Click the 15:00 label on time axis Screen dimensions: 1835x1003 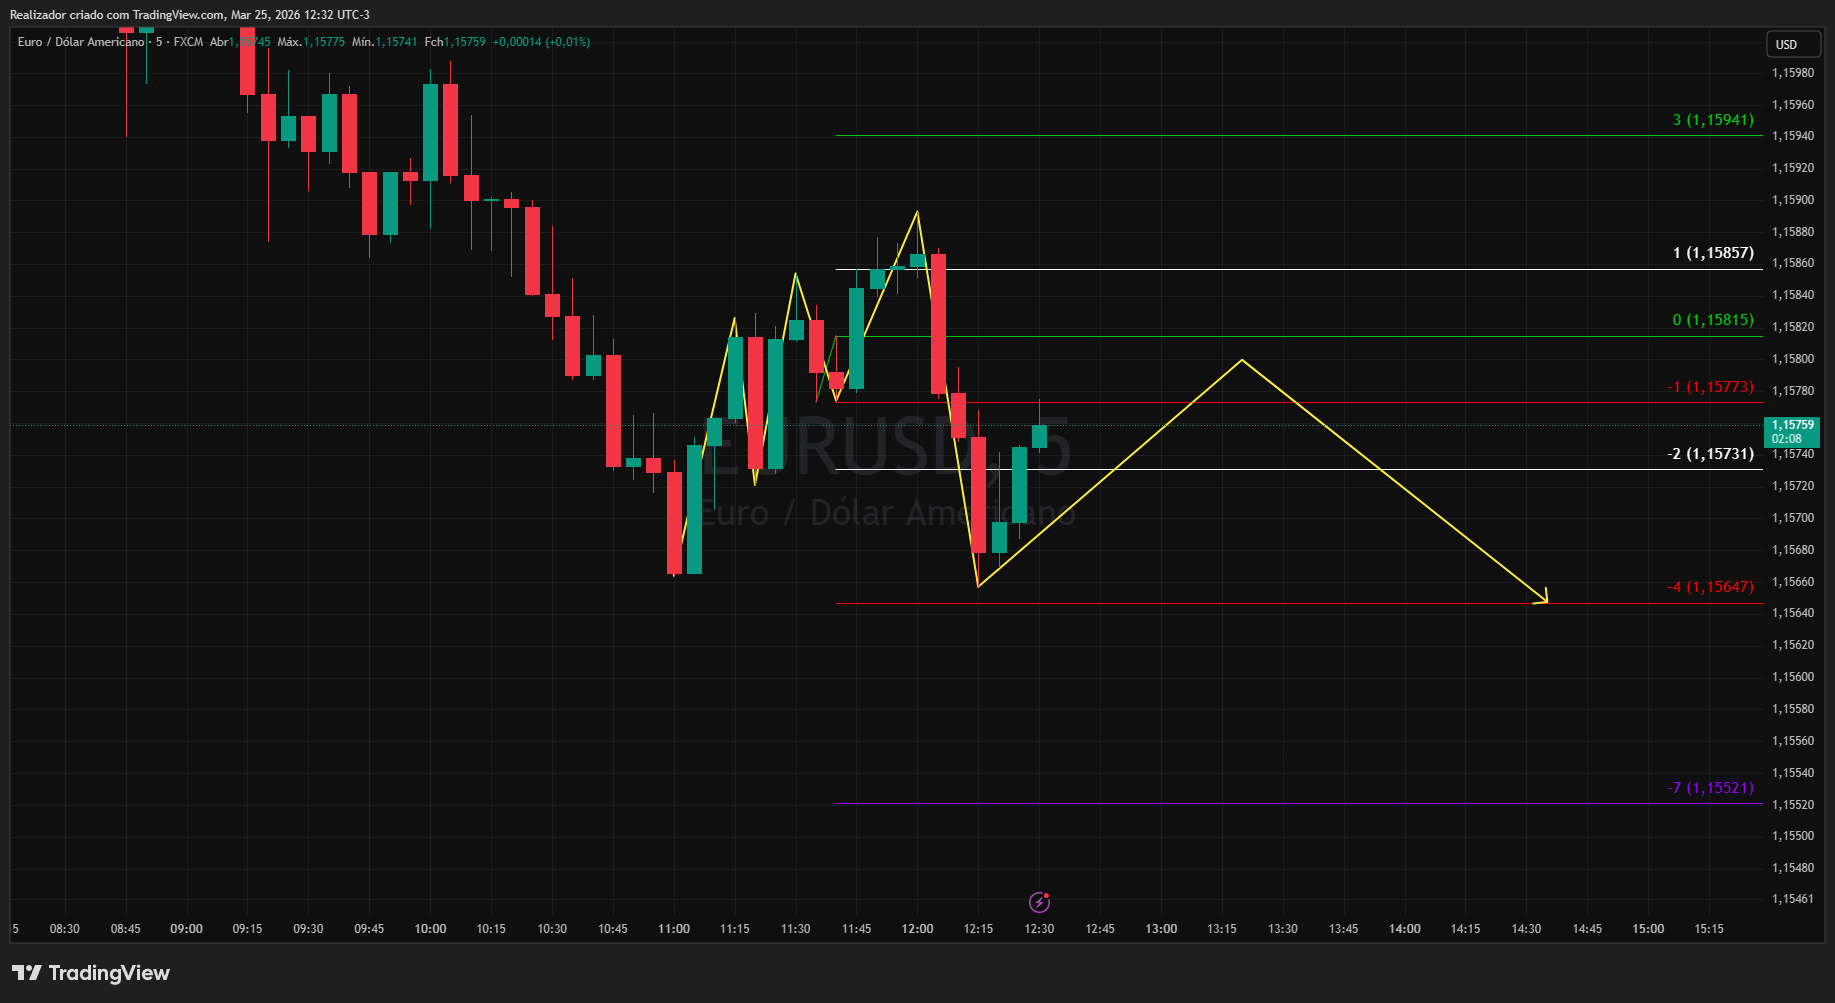point(1648,929)
